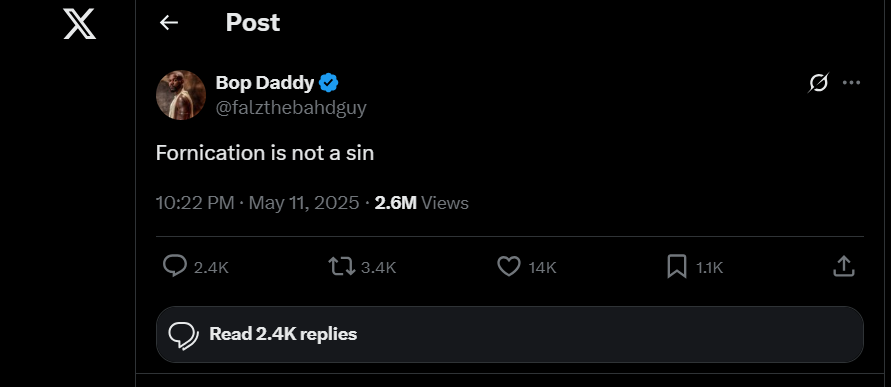The width and height of the screenshot is (891, 387).
Task: Click the X logo home icon
Action: coord(80,23)
